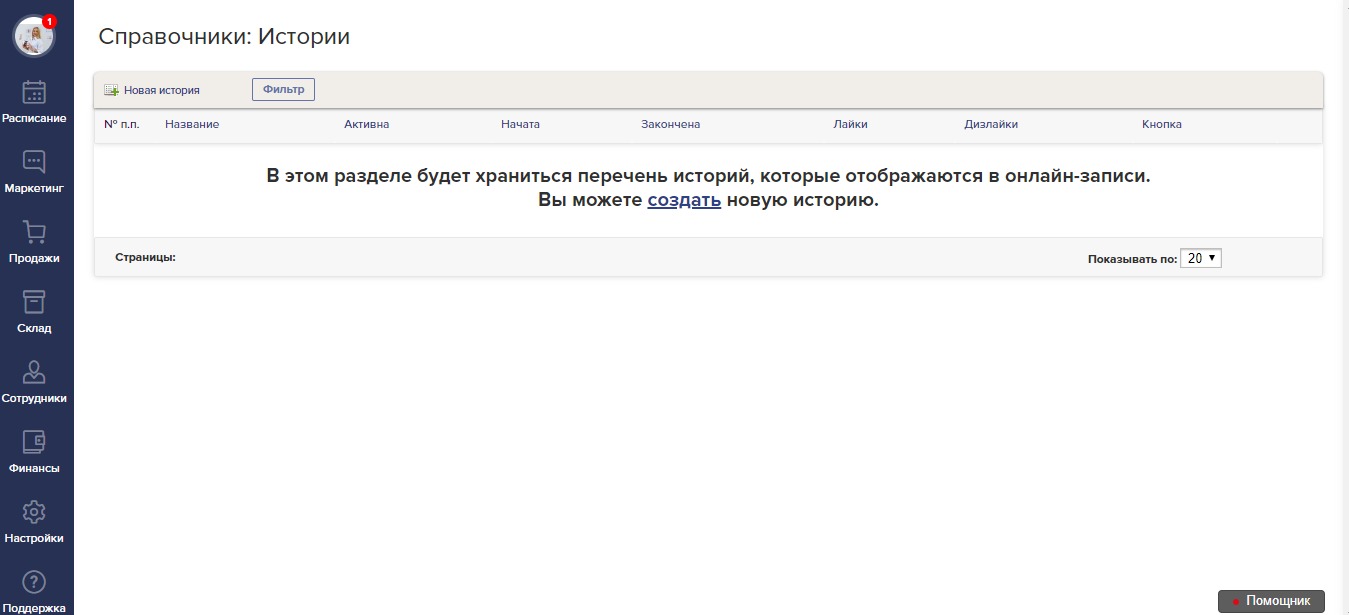The height and width of the screenshot is (615, 1349).
Task: Follow the создать link
Action: [684, 200]
